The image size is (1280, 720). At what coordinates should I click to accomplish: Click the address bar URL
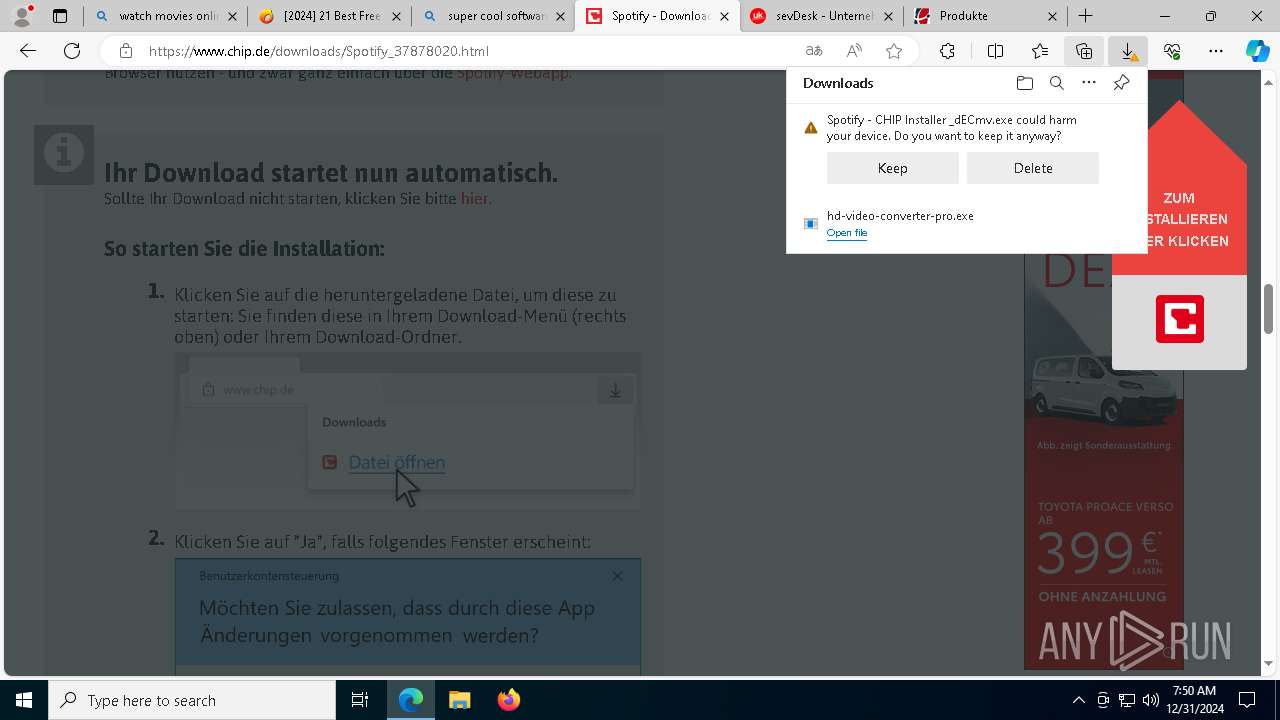(319, 51)
